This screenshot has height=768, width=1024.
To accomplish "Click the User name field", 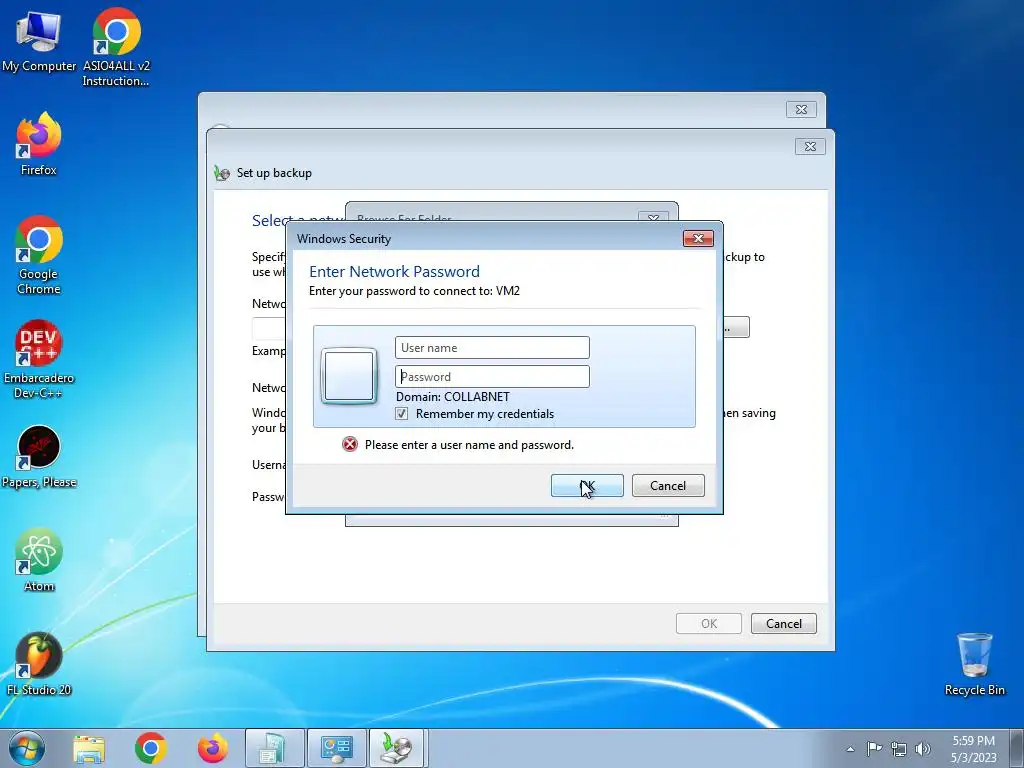I will pyautogui.click(x=492, y=347).
